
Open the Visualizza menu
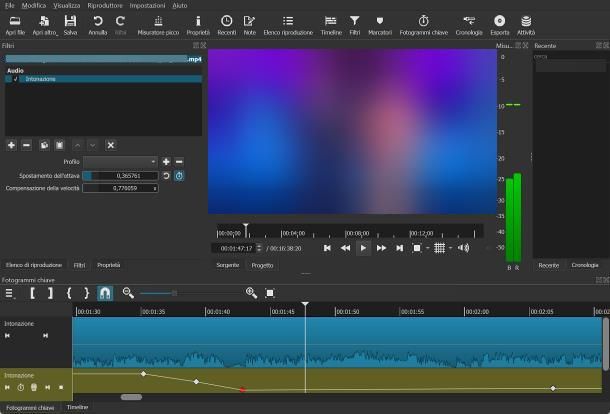point(67,5)
